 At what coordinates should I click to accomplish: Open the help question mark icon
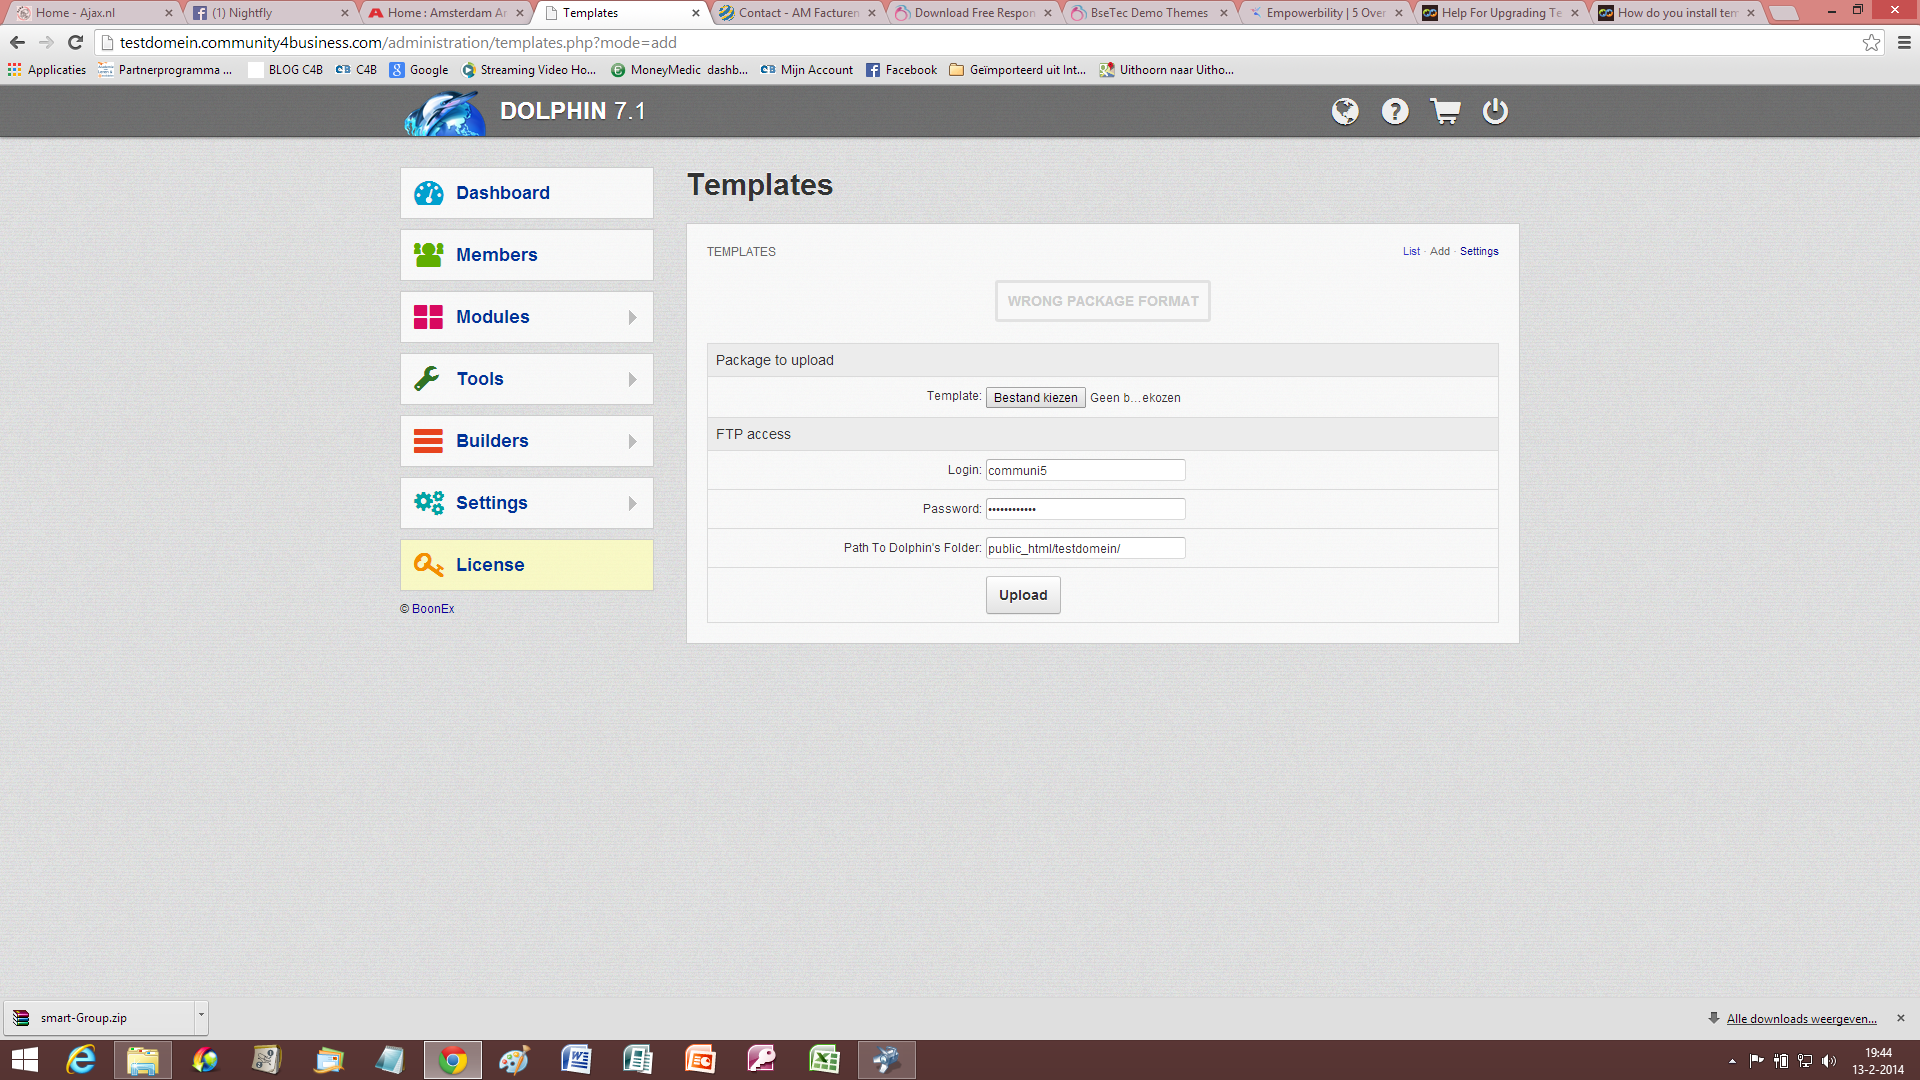point(1395,111)
